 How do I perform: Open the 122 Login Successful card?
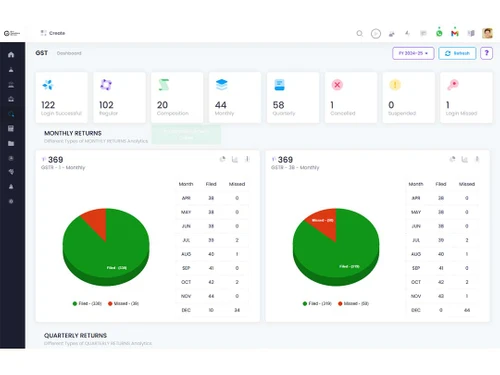coord(62,98)
